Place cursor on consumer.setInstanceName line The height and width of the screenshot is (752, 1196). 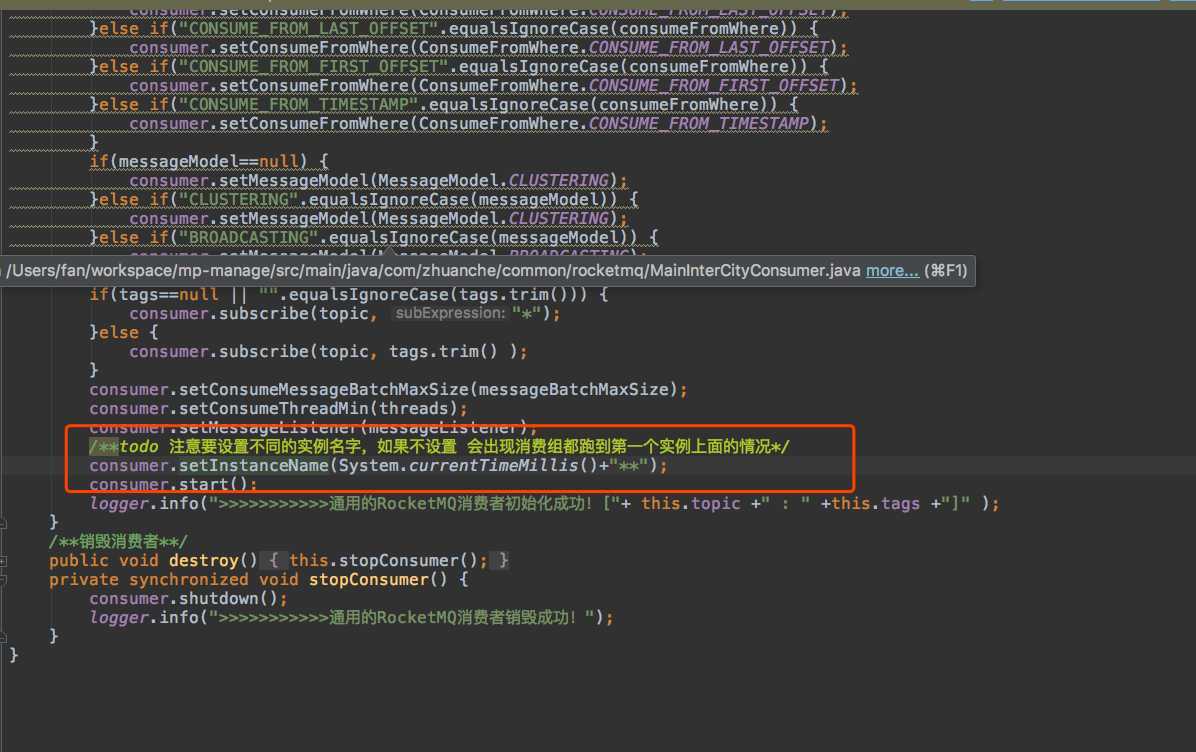pyautogui.click(x=378, y=466)
